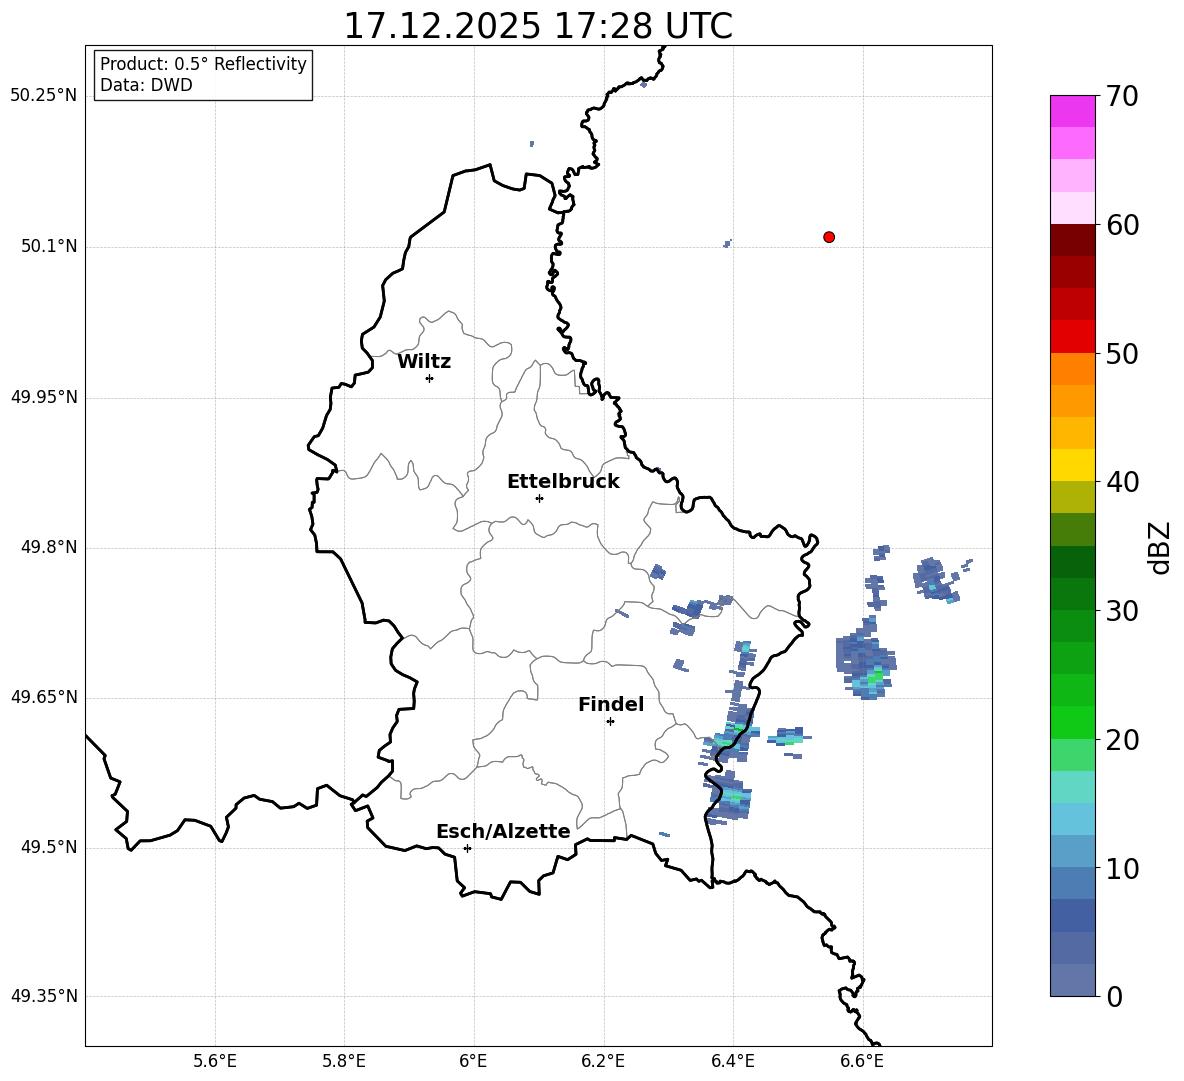1184x1081 pixels.
Task: Click the small radar echo pixel near 50.1°N
Action: 727,243
